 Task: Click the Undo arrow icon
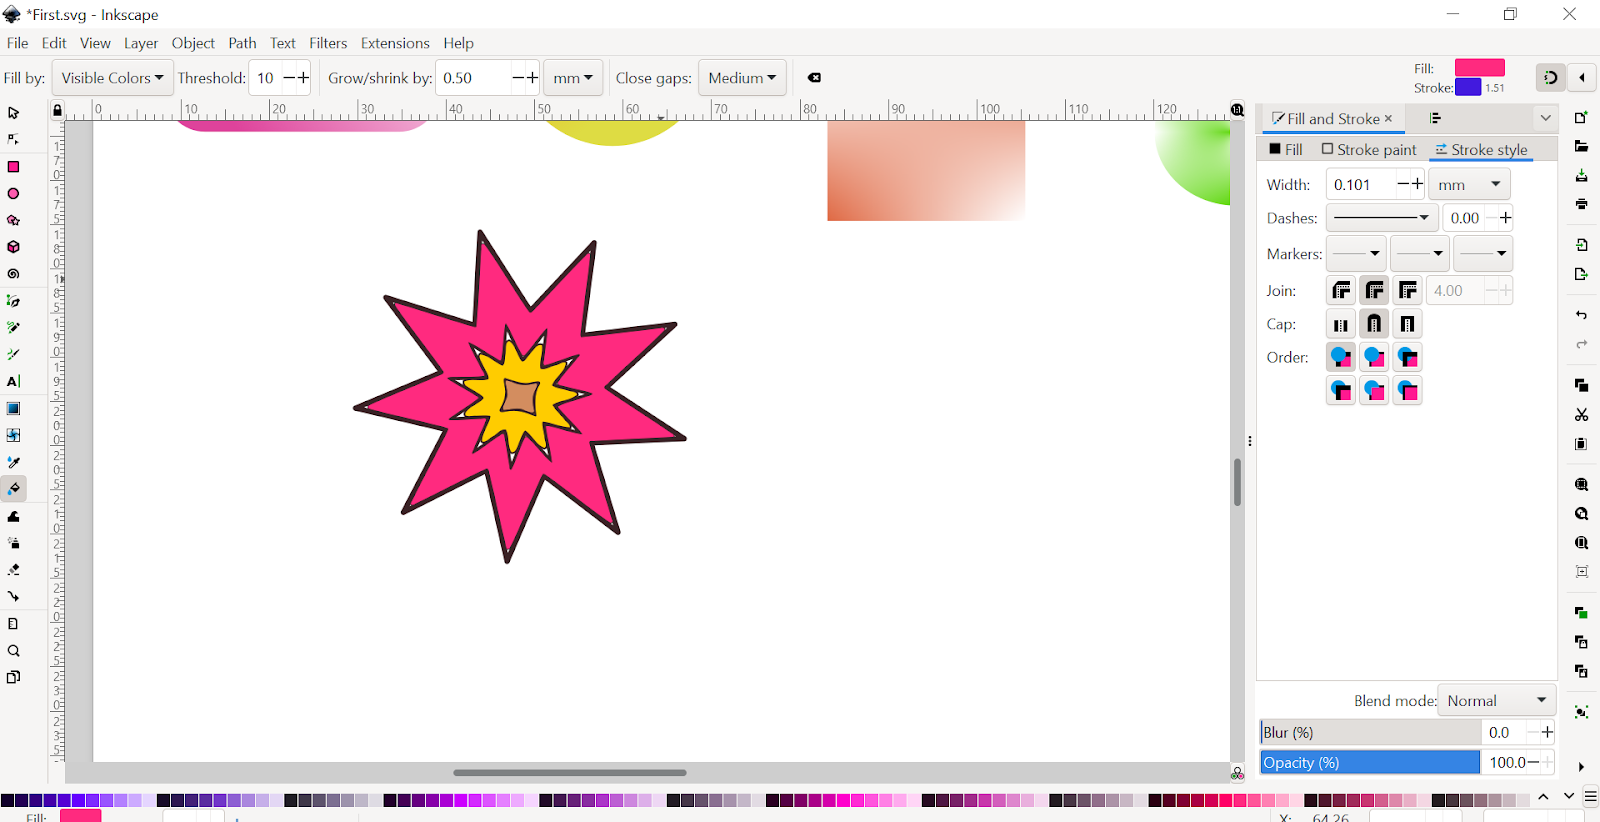tap(1581, 315)
